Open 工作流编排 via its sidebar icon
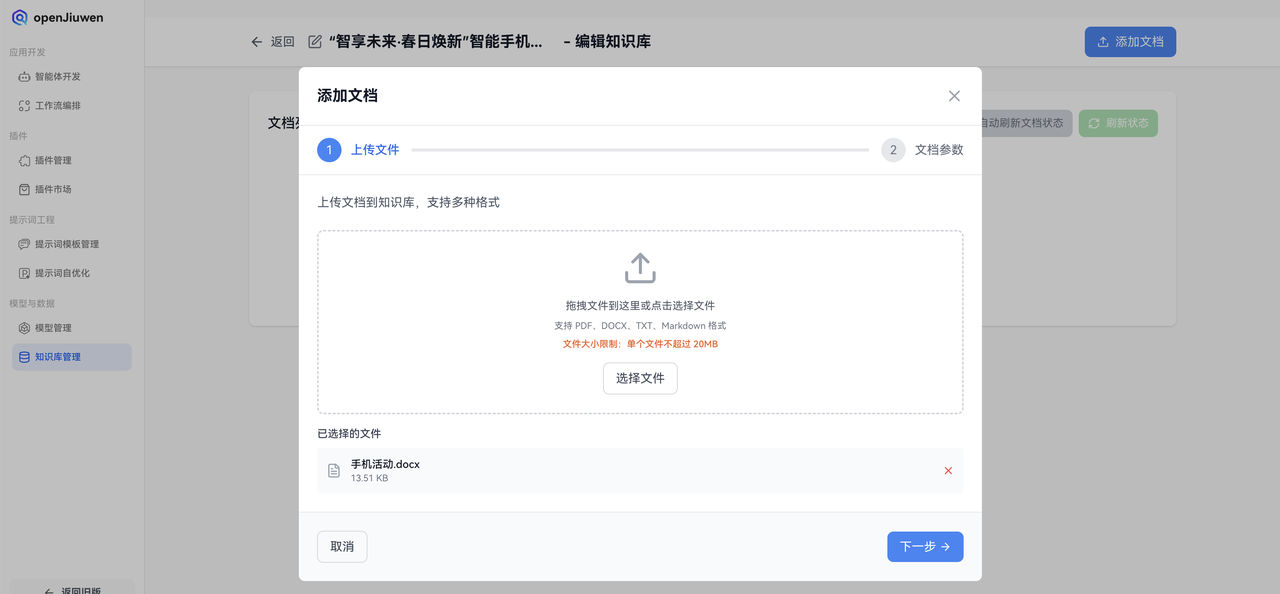This screenshot has height=594, width=1280. pos(23,105)
